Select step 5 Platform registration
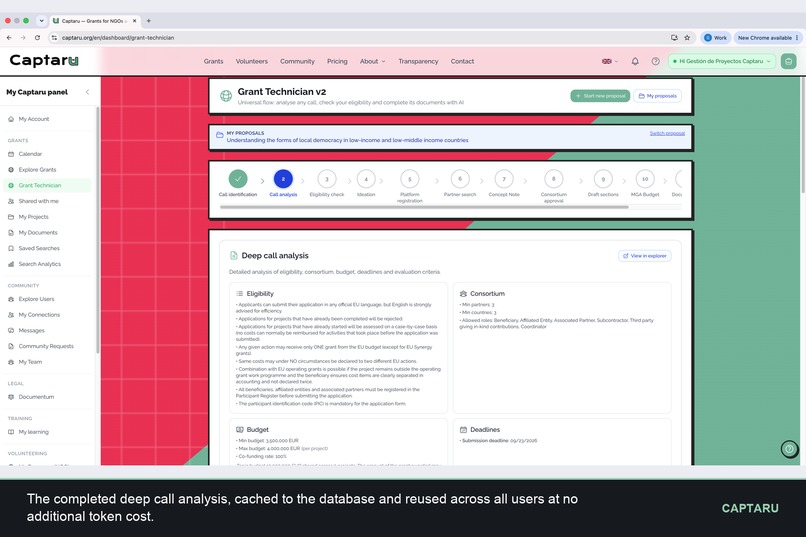 click(410, 179)
